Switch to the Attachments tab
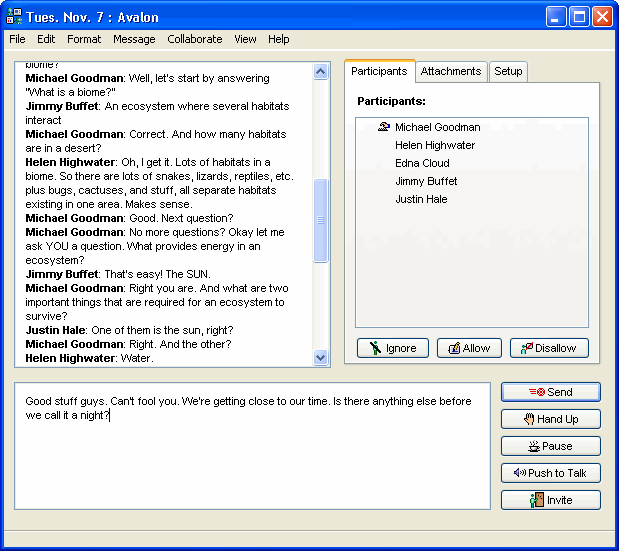Viewport: 619px width, 551px height. tap(451, 71)
